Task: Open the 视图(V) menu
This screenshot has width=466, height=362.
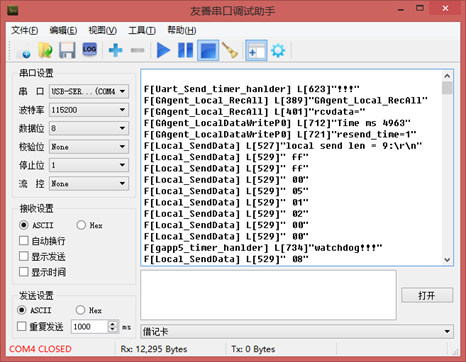Action: pyautogui.click(x=102, y=30)
